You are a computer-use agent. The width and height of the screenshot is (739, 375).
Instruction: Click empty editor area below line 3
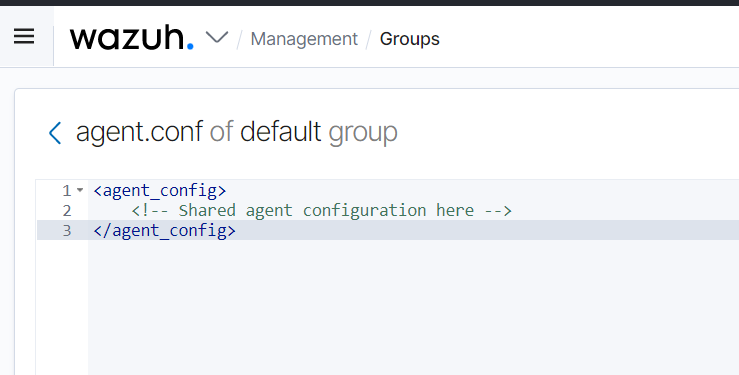click(413, 306)
